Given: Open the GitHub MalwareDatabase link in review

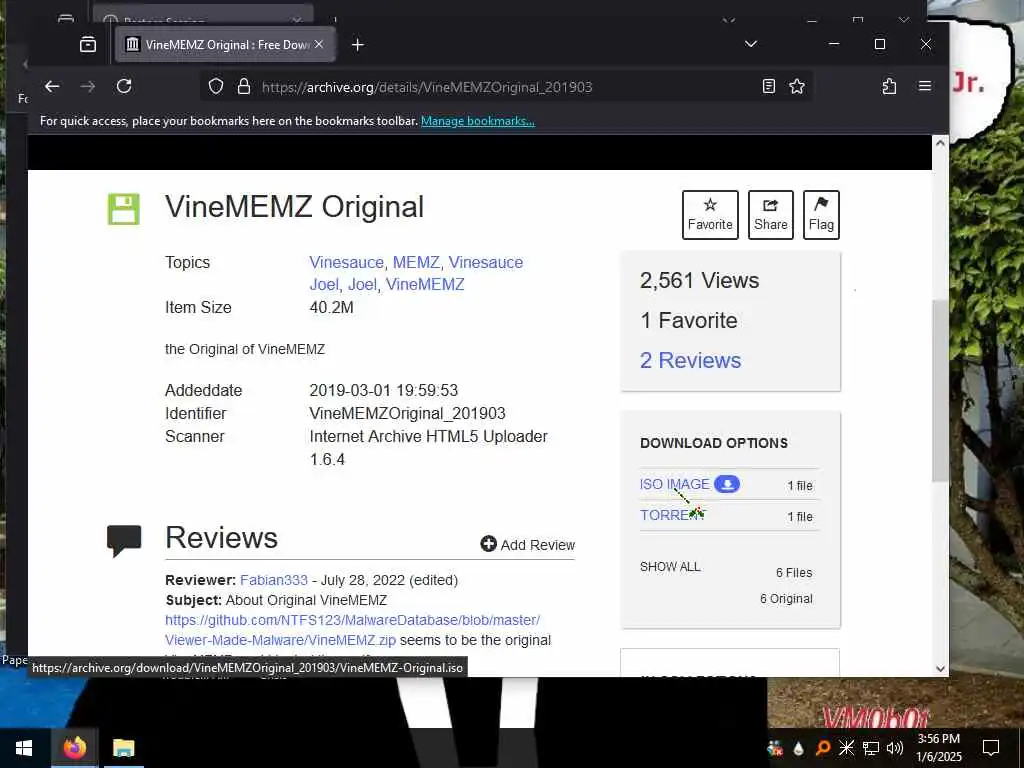Looking at the screenshot, I should coord(353,630).
